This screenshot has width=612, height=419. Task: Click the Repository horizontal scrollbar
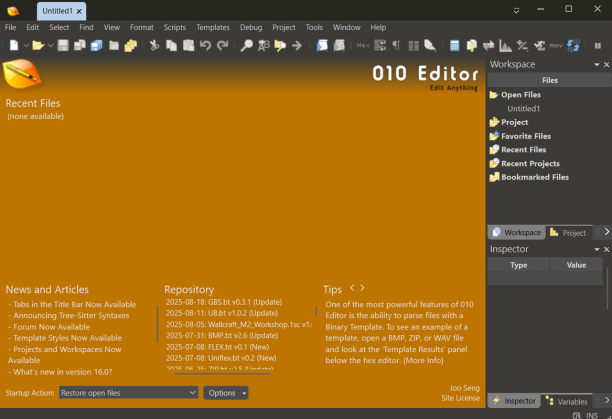(x=222, y=374)
